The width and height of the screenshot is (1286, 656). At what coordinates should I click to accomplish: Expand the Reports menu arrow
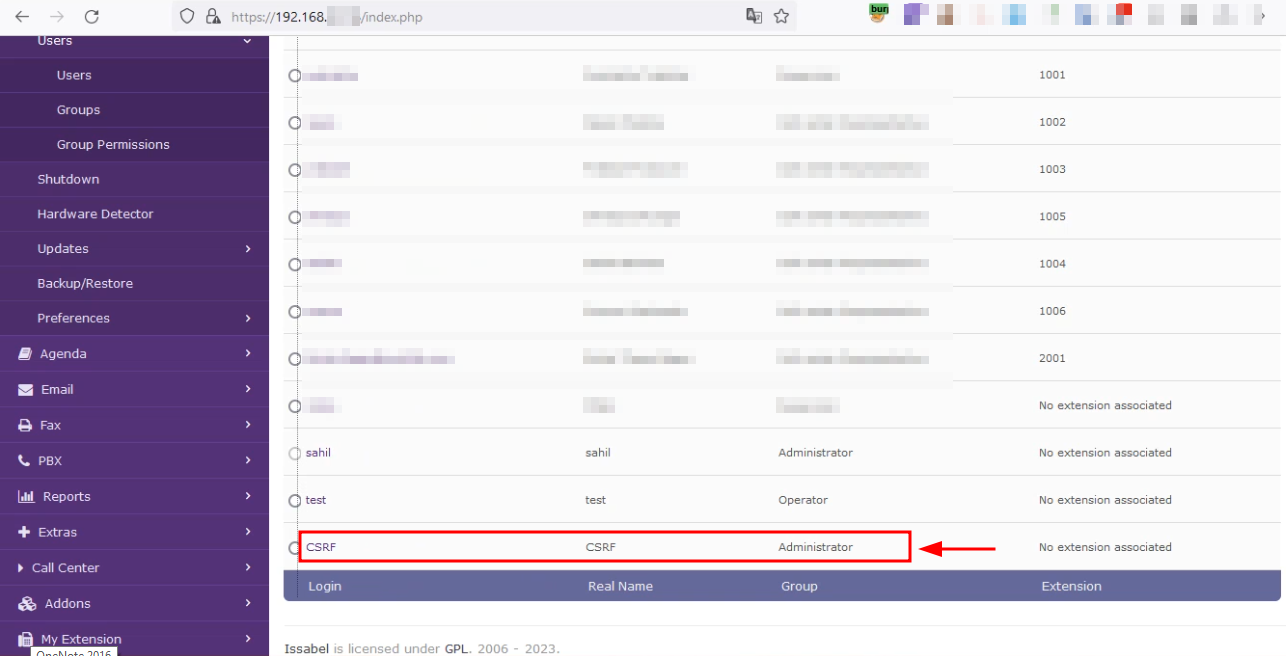pos(248,497)
